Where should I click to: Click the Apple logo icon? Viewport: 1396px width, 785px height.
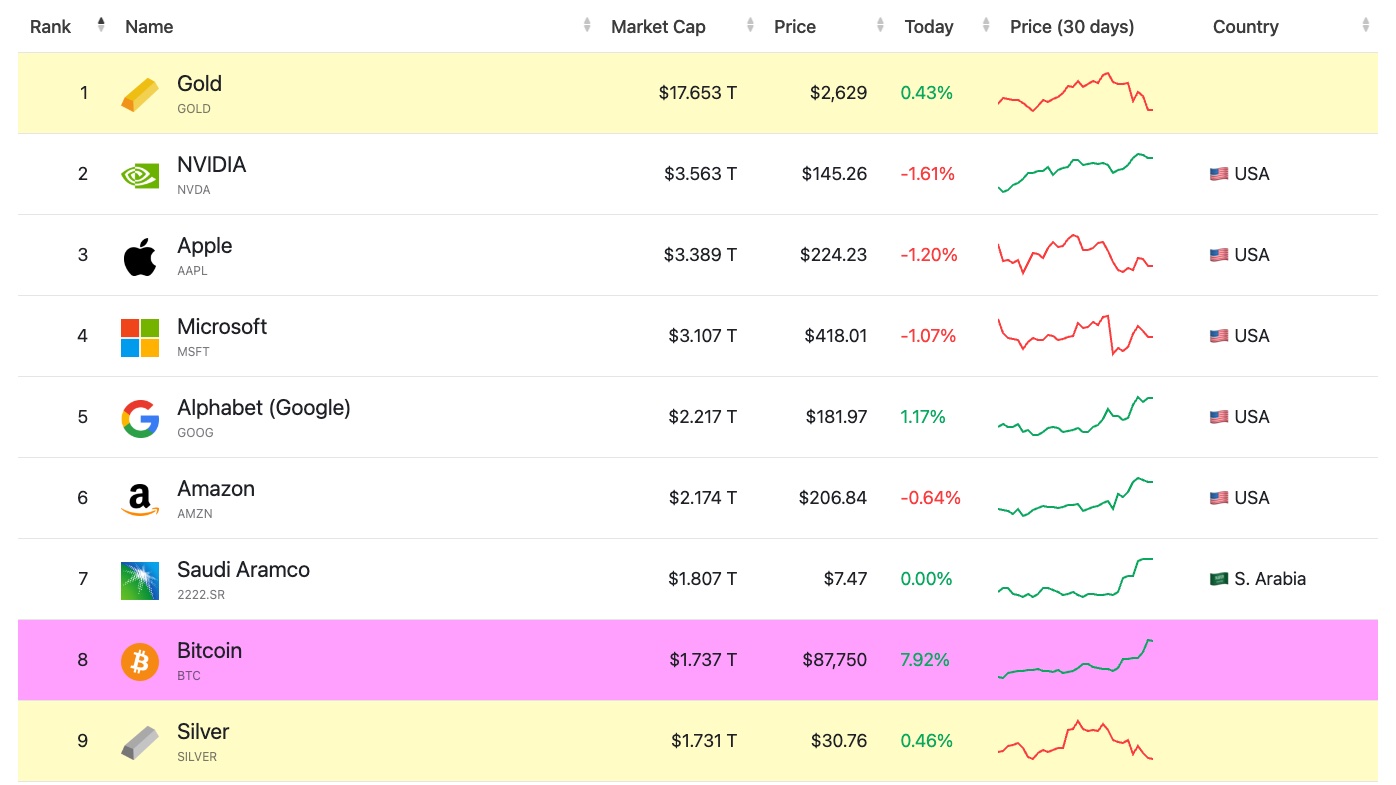(140, 256)
